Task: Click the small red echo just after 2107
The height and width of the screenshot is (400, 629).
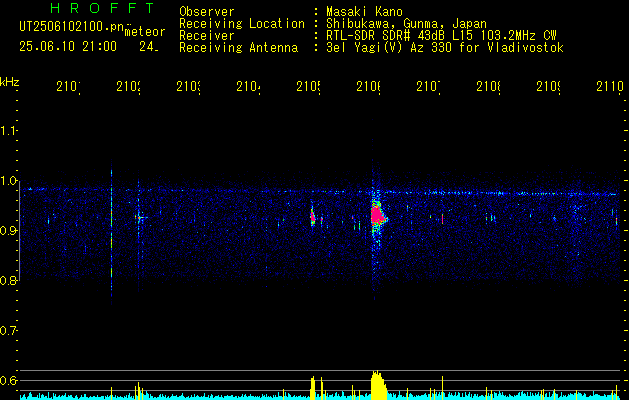Action: [x=442, y=219]
